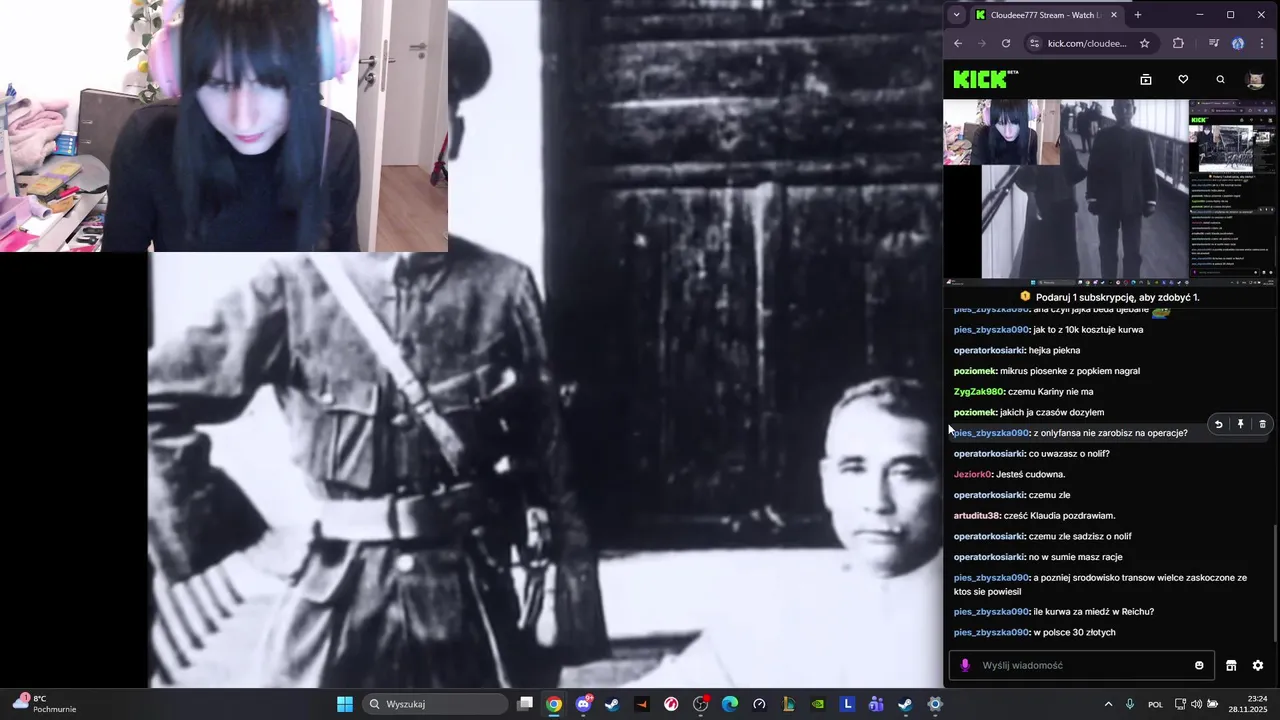Click the Podaruj 1 subskrypcję gift banner
This screenshot has width=1280, height=720.
click(x=1110, y=297)
